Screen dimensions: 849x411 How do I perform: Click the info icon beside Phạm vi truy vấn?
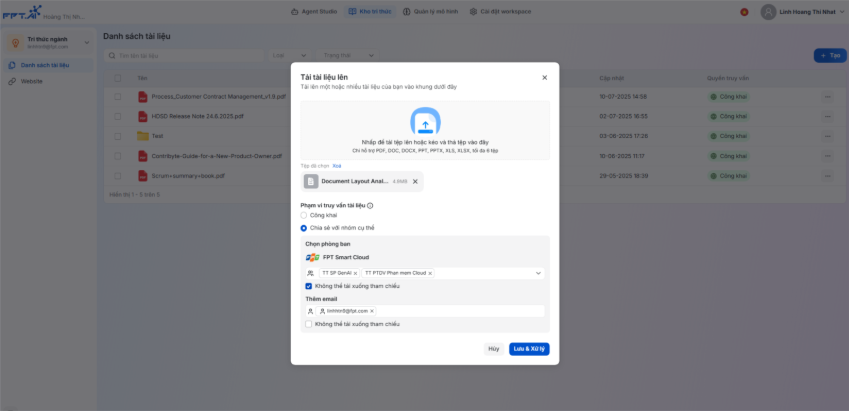(x=370, y=205)
